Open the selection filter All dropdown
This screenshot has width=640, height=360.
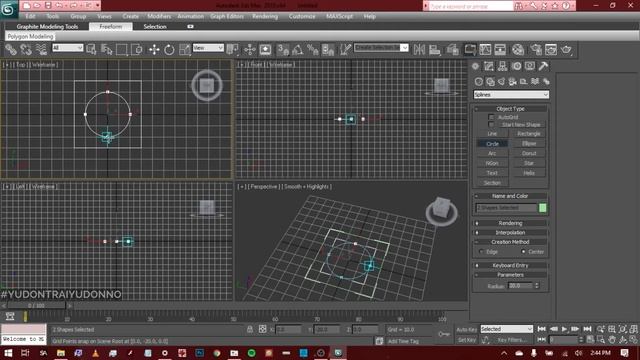pyautogui.click(x=68, y=48)
